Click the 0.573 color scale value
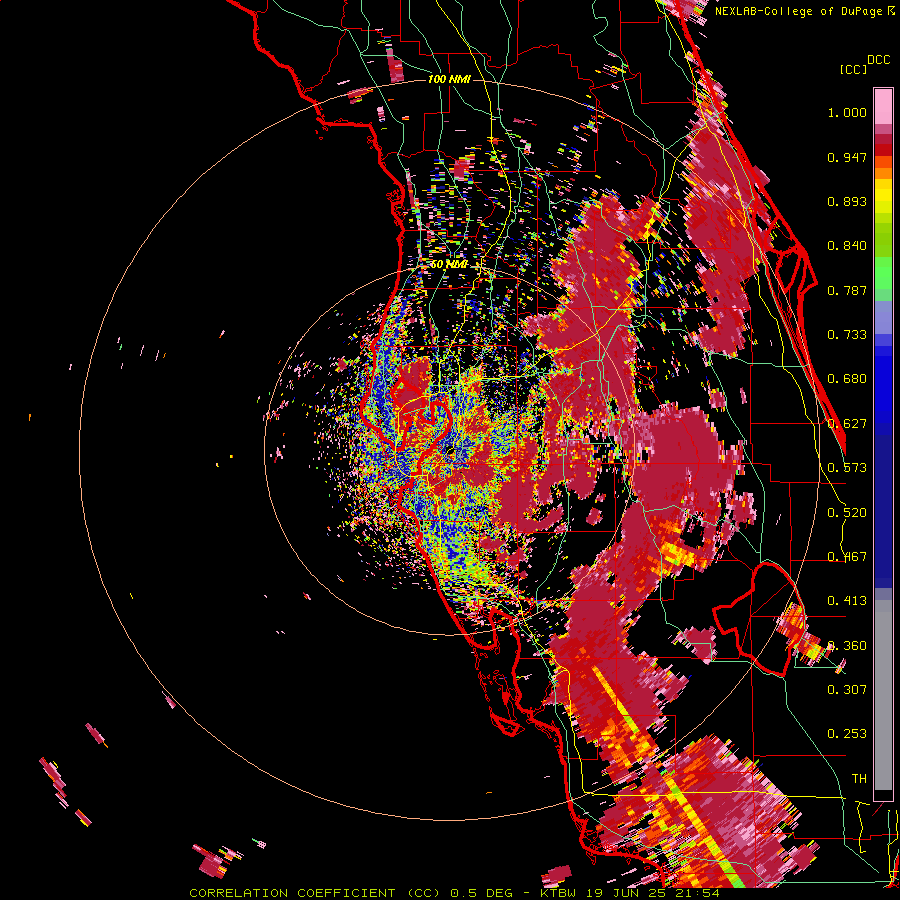Image resolution: width=900 pixels, height=900 pixels. coord(847,468)
